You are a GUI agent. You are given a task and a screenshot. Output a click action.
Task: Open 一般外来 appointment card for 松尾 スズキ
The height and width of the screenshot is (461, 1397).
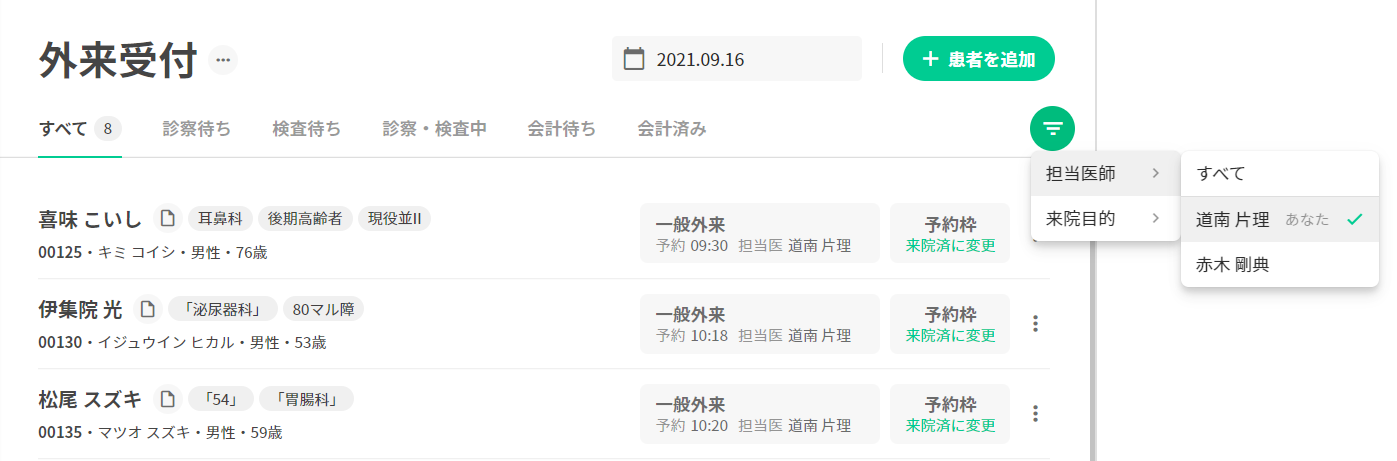(759, 414)
